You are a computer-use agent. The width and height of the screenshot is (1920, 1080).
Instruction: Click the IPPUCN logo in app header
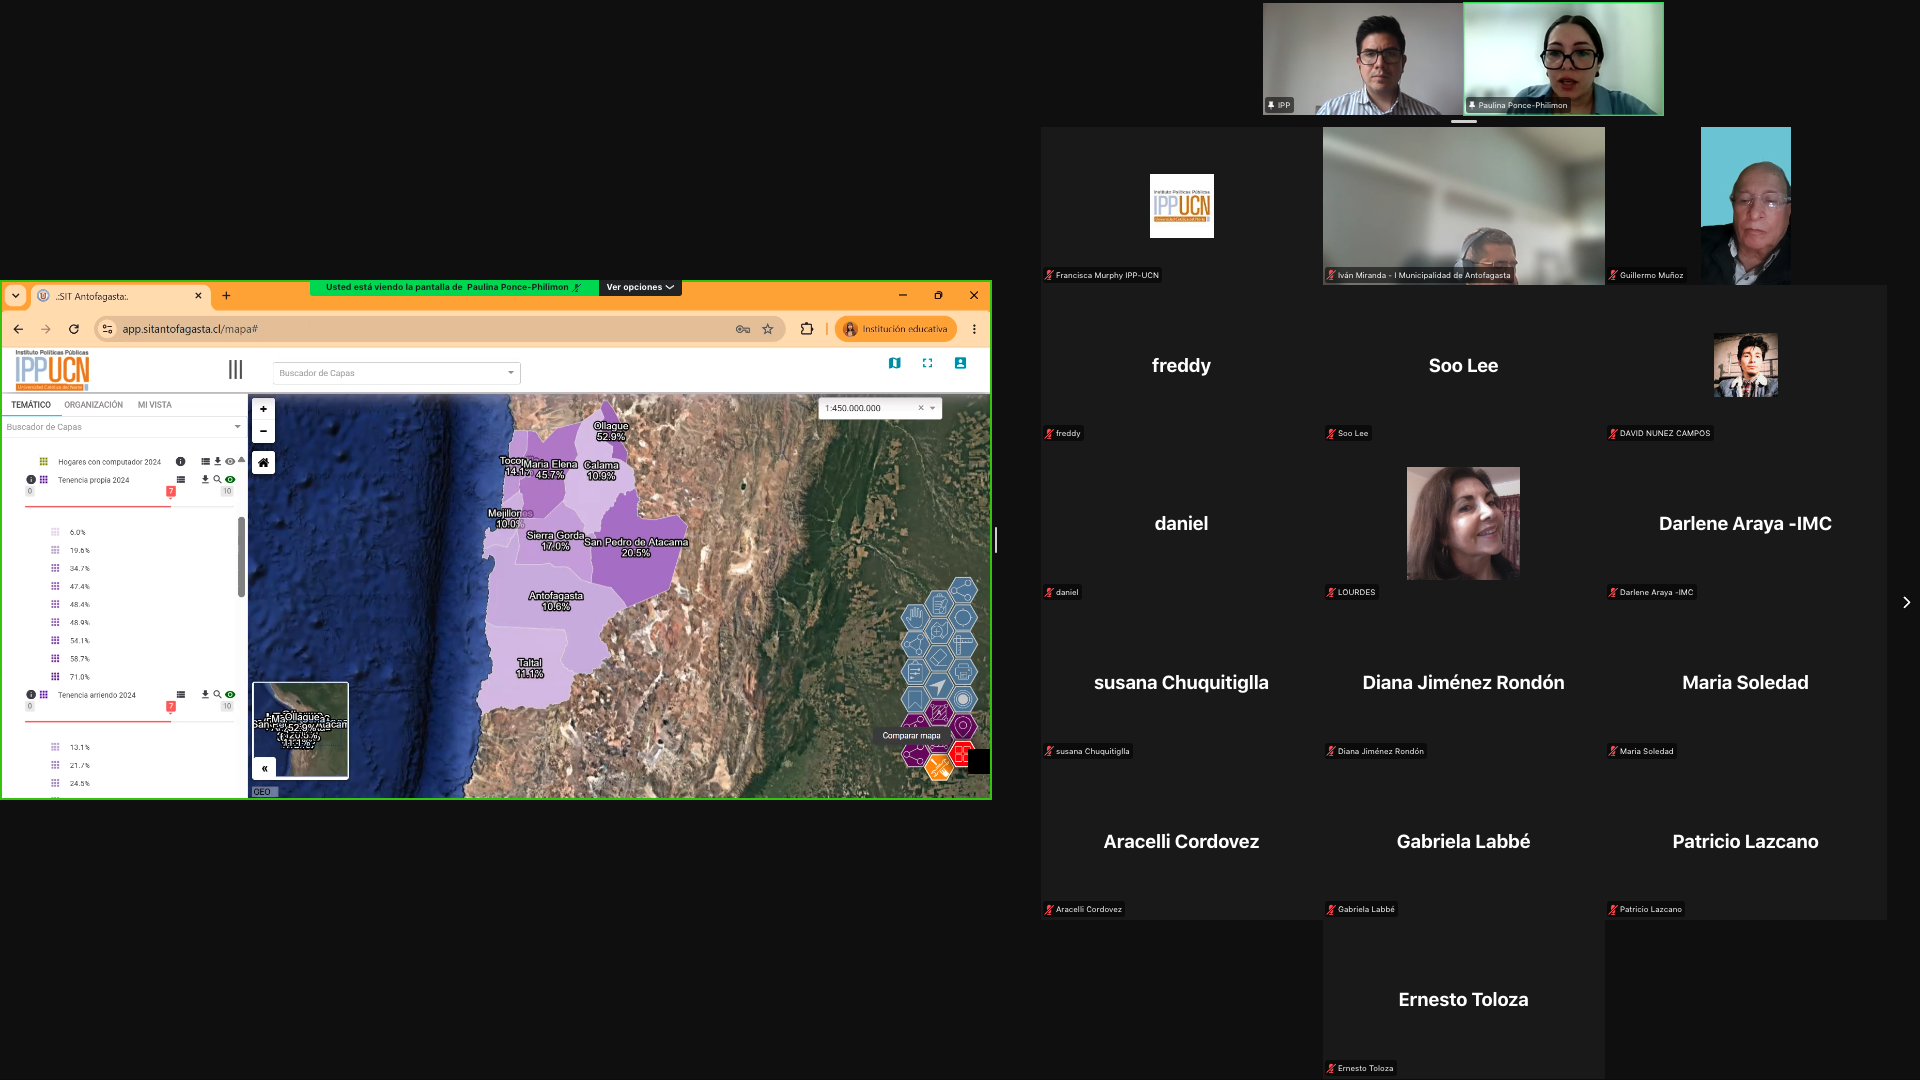[52, 370]
